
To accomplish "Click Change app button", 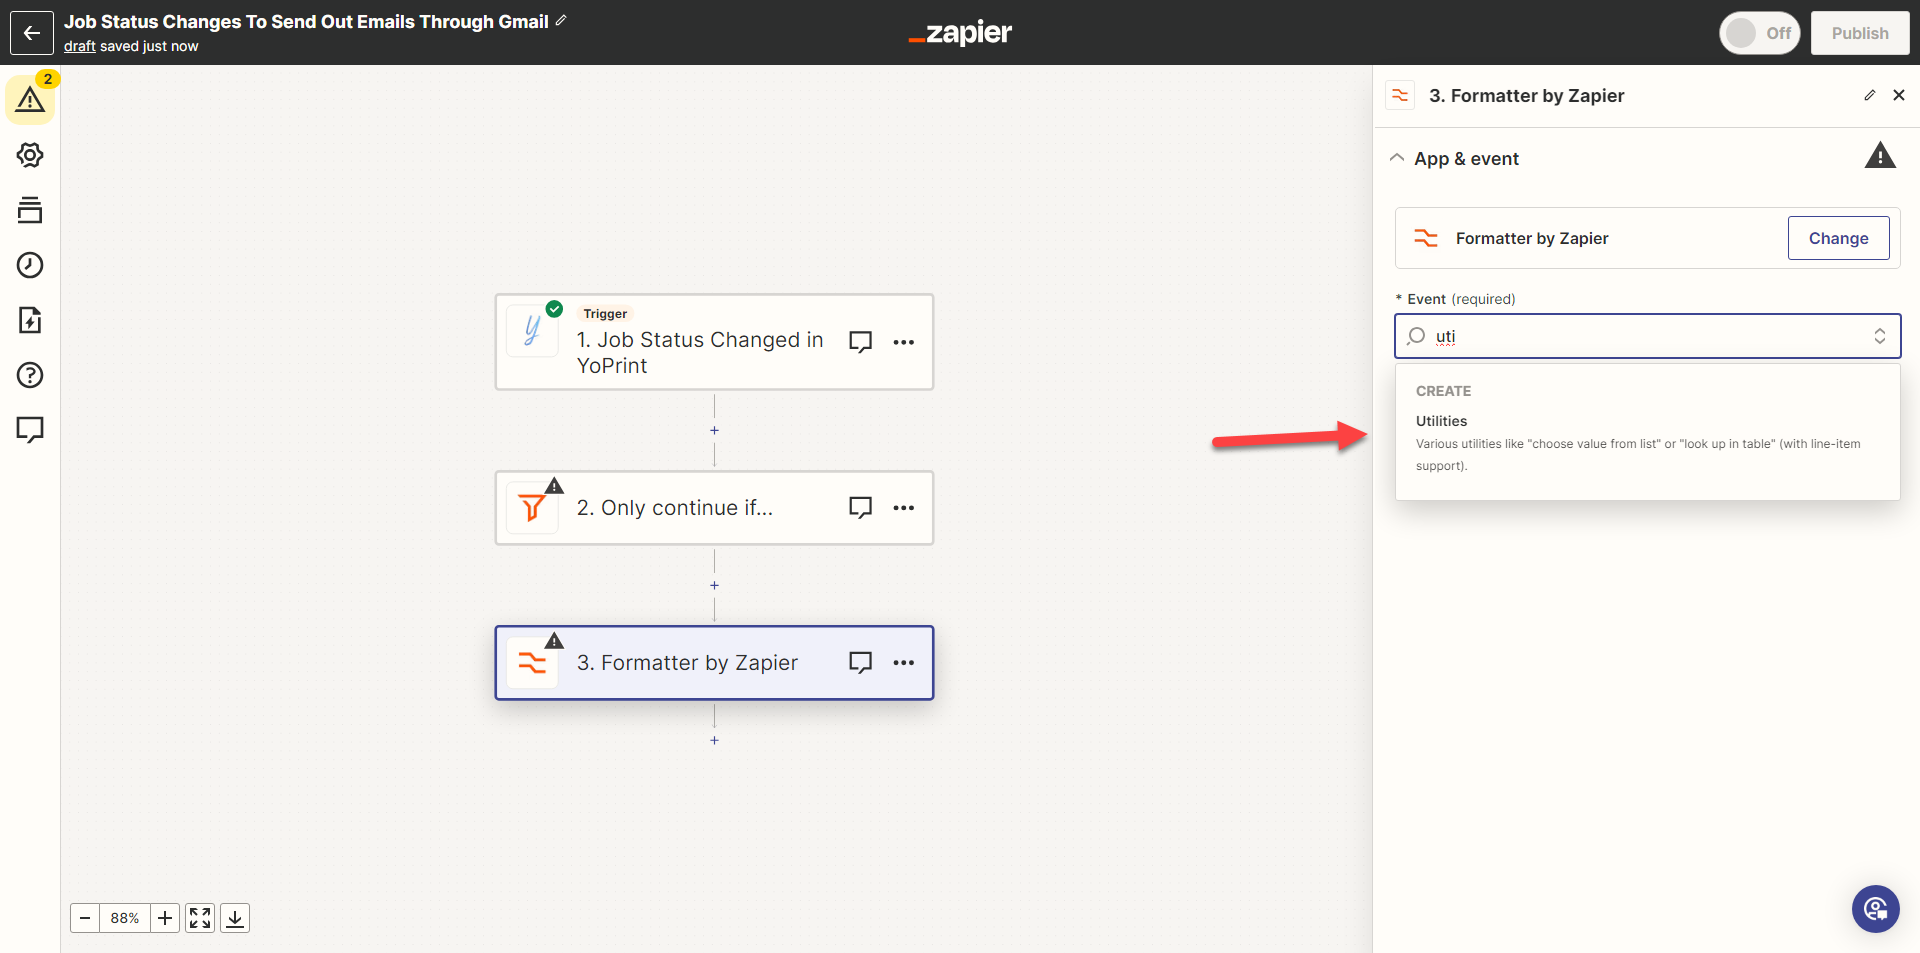I will pos(1838,238).
